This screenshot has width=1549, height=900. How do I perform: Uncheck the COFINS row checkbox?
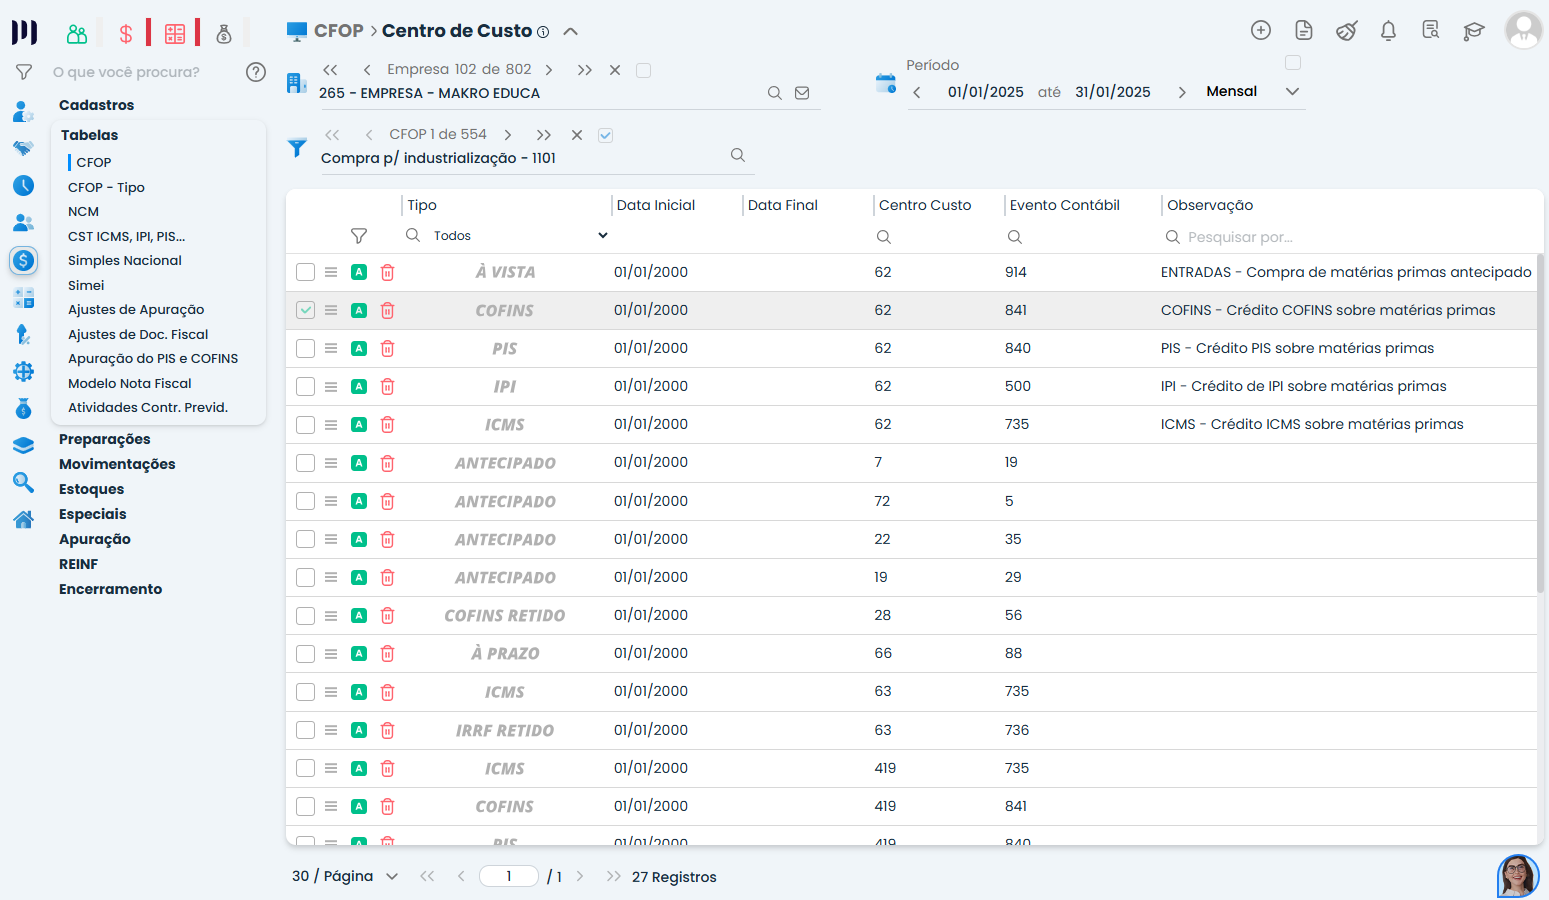click(306, 311)
